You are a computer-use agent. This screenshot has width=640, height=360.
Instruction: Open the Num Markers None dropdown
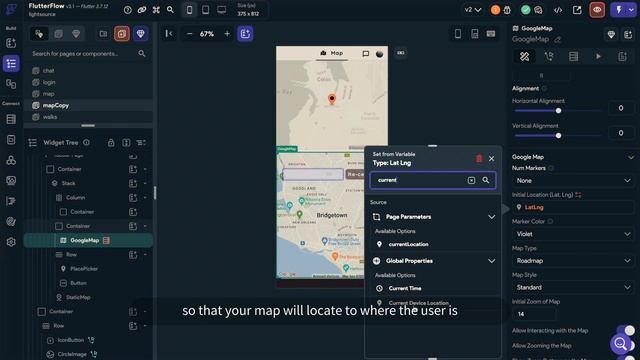click(x=573, y=180)
